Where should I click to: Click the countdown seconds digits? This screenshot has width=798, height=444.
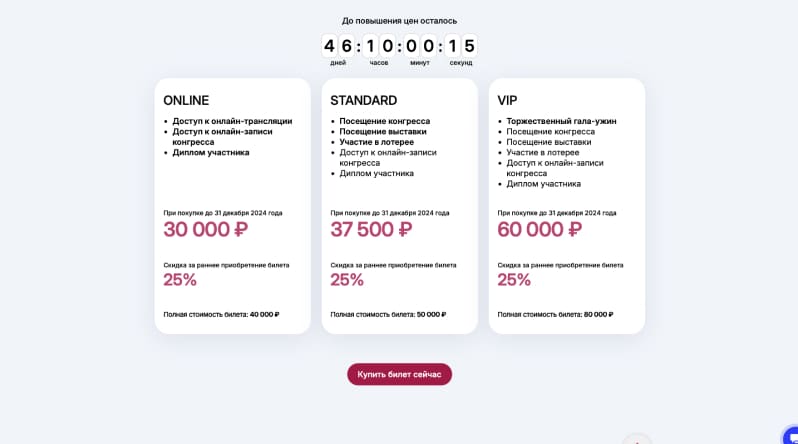coord(461,46)
